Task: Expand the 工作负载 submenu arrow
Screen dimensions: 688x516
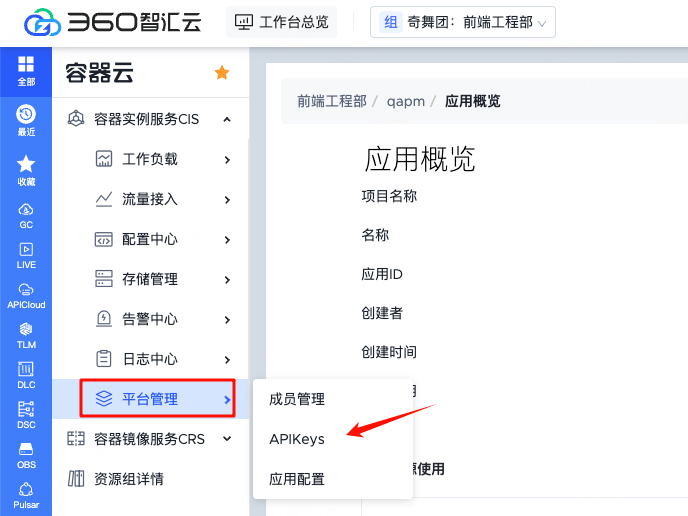Action: [227, 160]
